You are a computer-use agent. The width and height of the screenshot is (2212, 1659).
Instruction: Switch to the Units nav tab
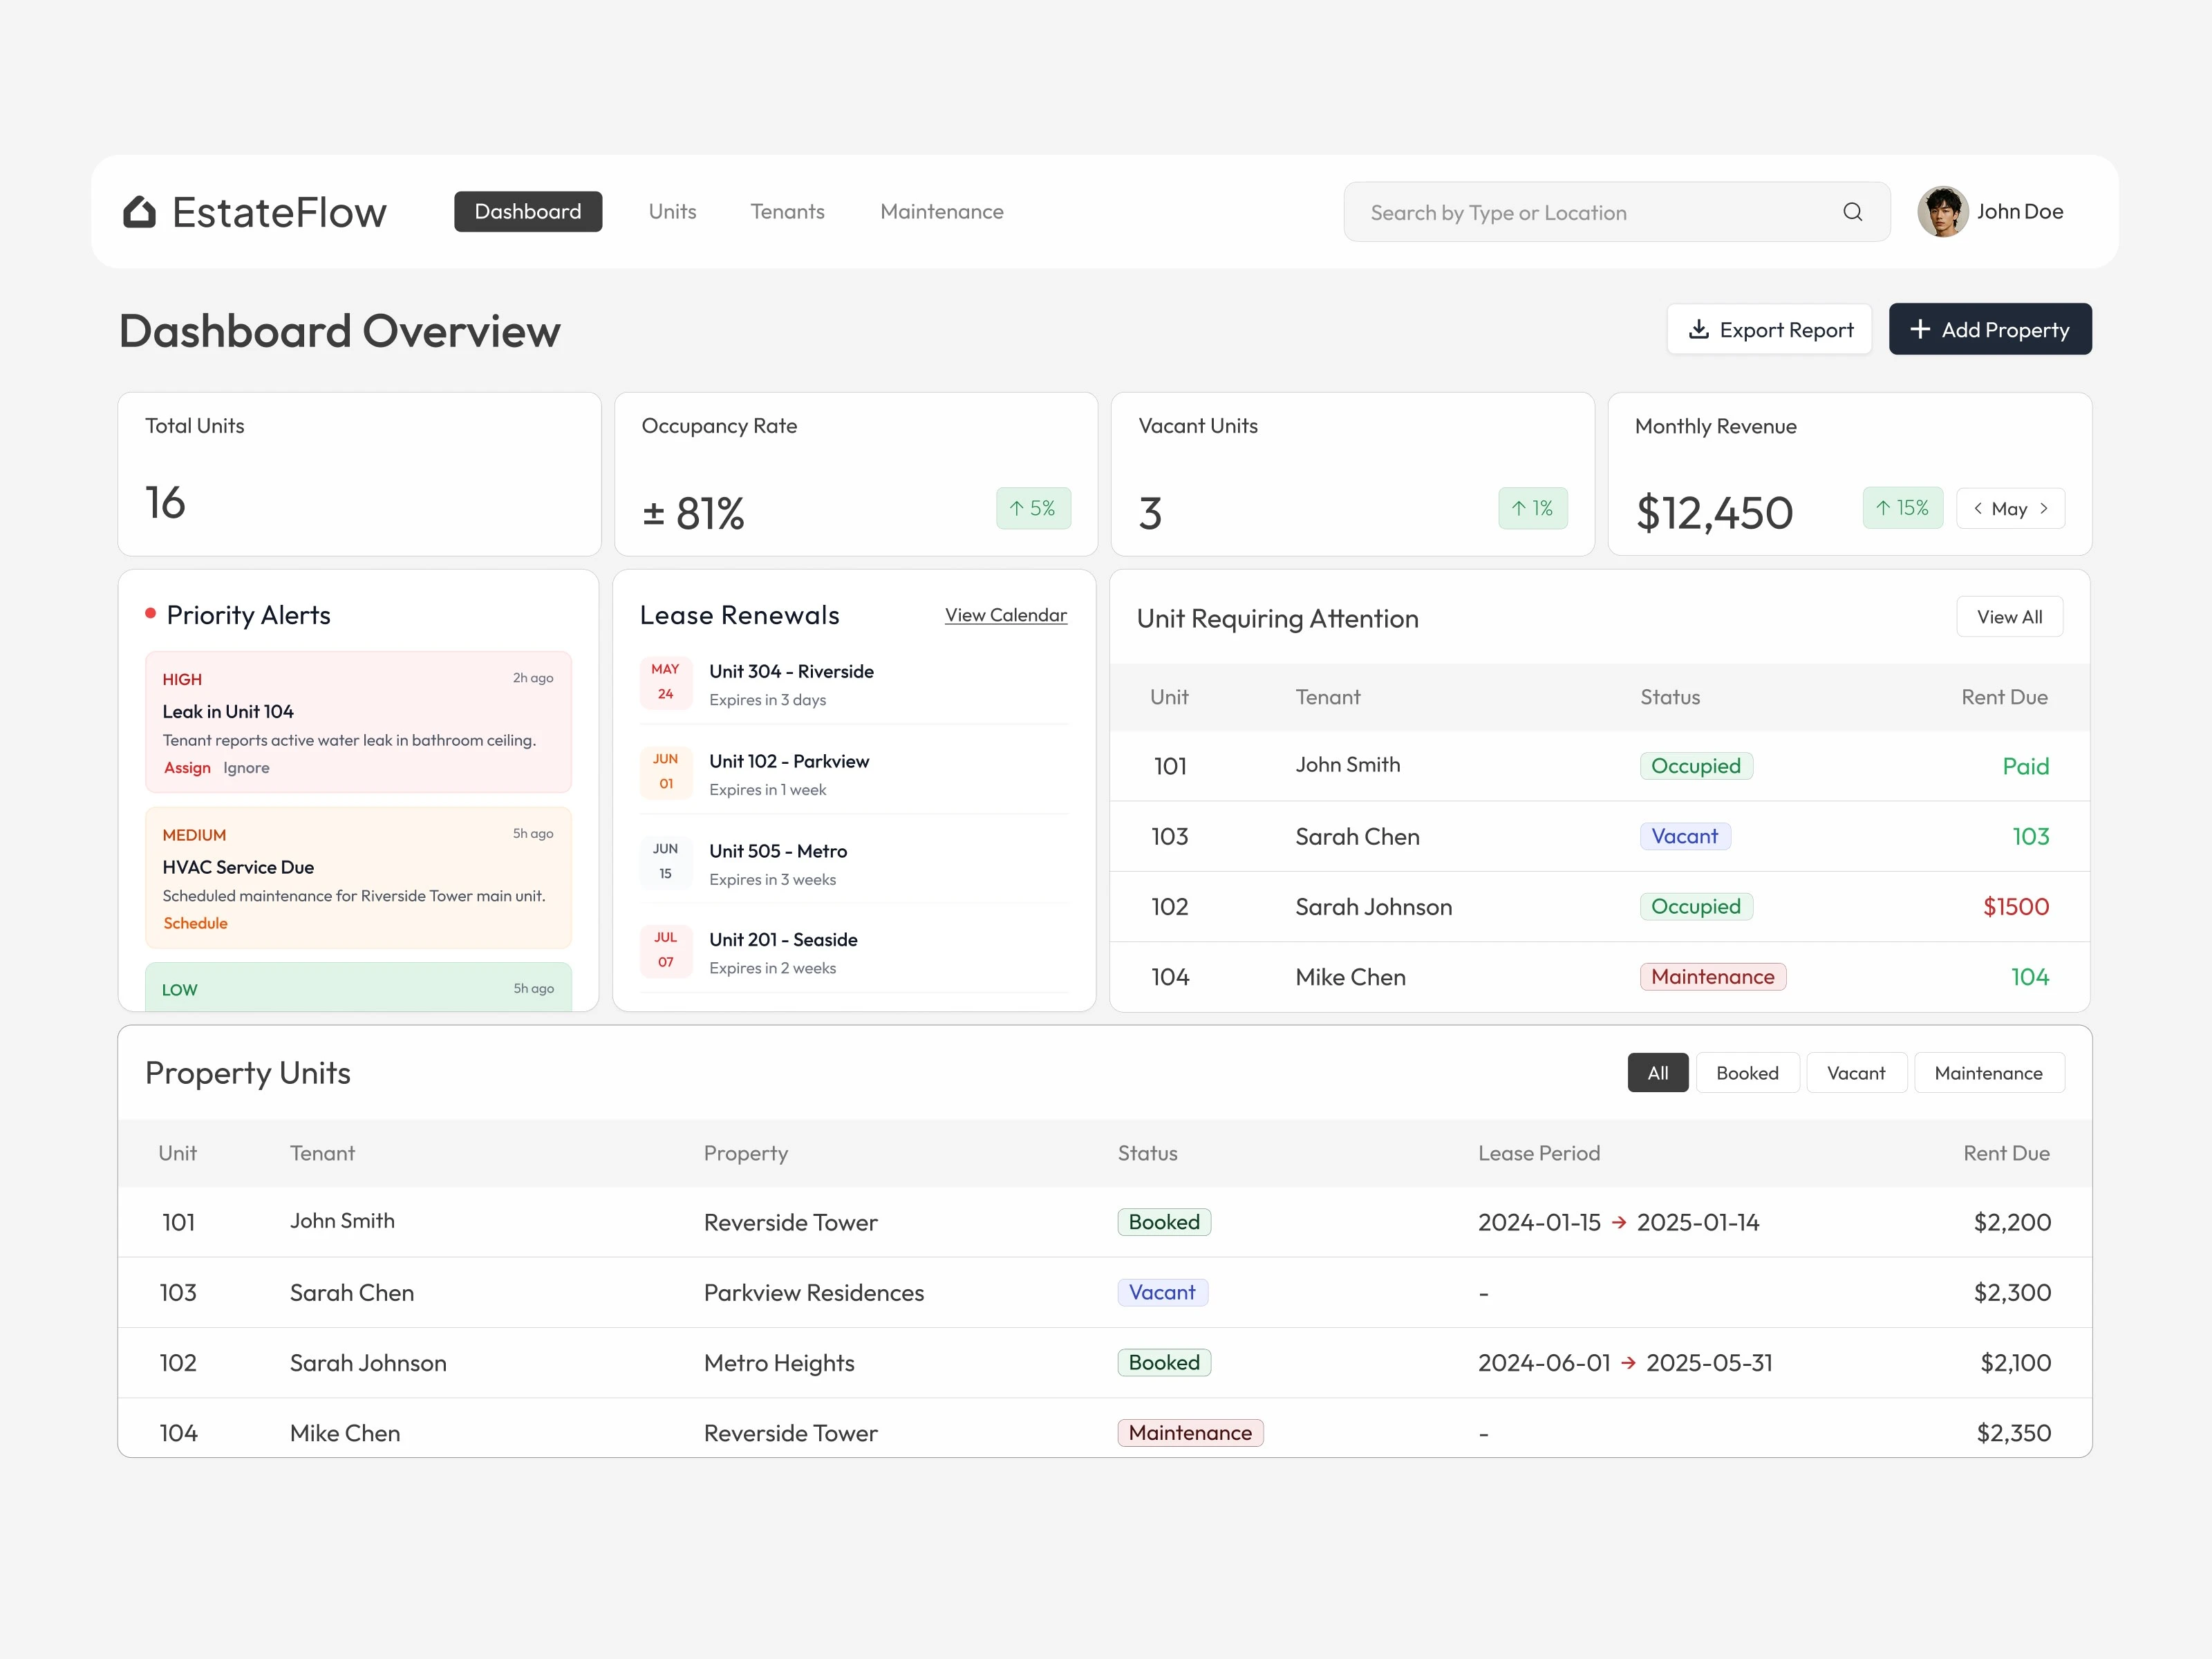[672, 212]
